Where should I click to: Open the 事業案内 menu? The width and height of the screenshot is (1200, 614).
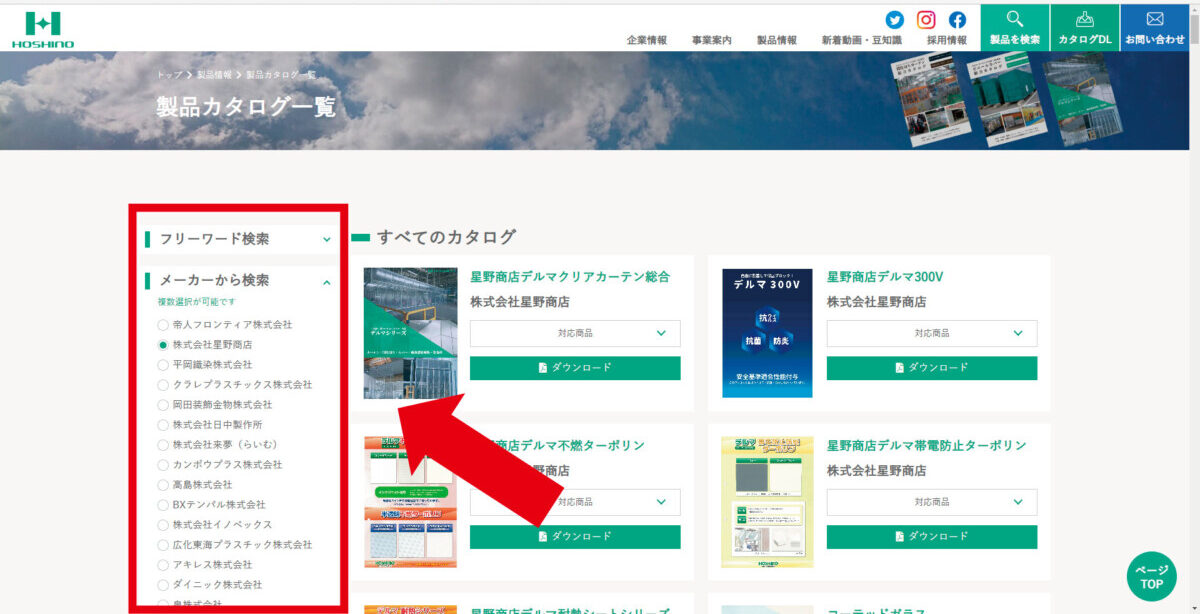(712, 40)
